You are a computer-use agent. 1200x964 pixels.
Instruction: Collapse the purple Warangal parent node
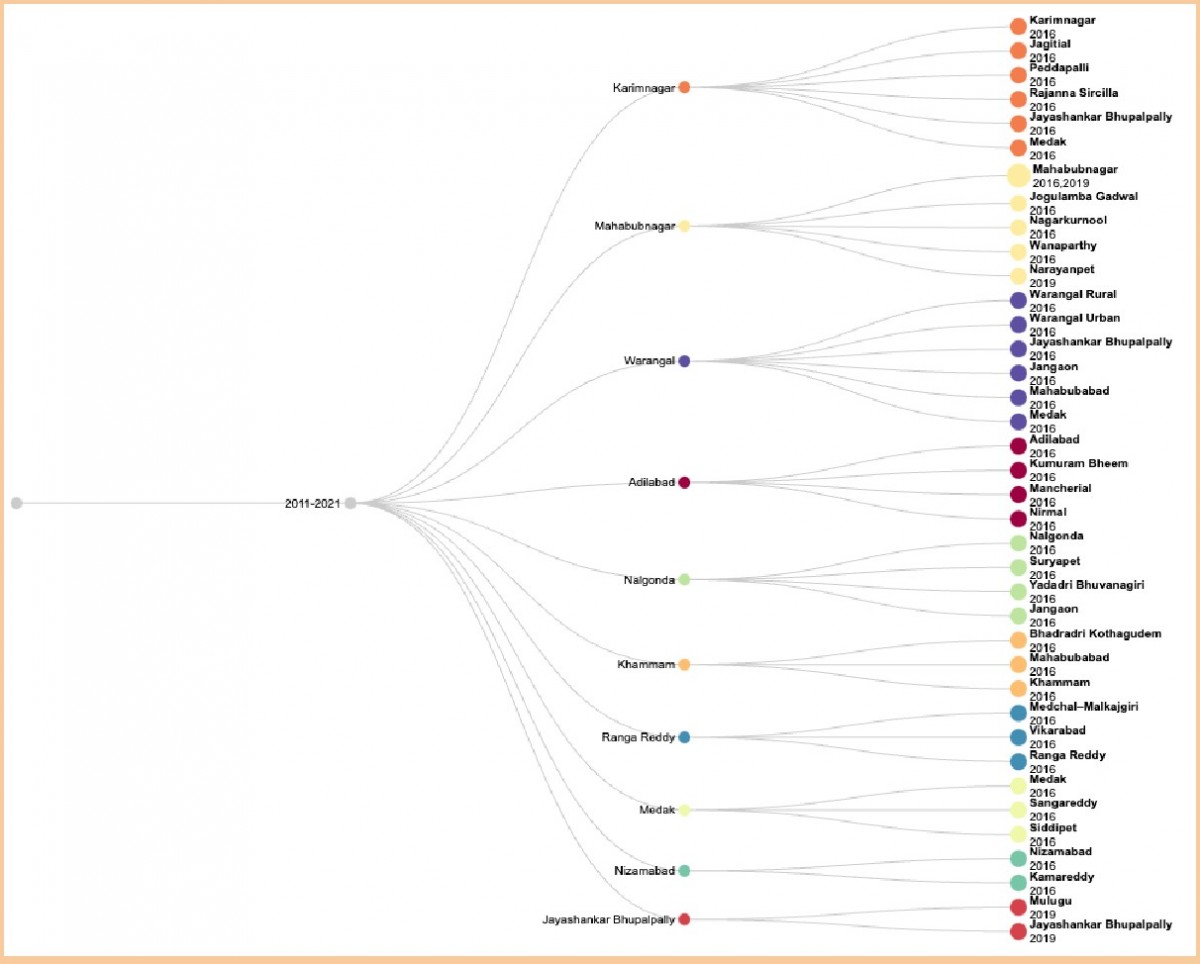click(684, 361)
